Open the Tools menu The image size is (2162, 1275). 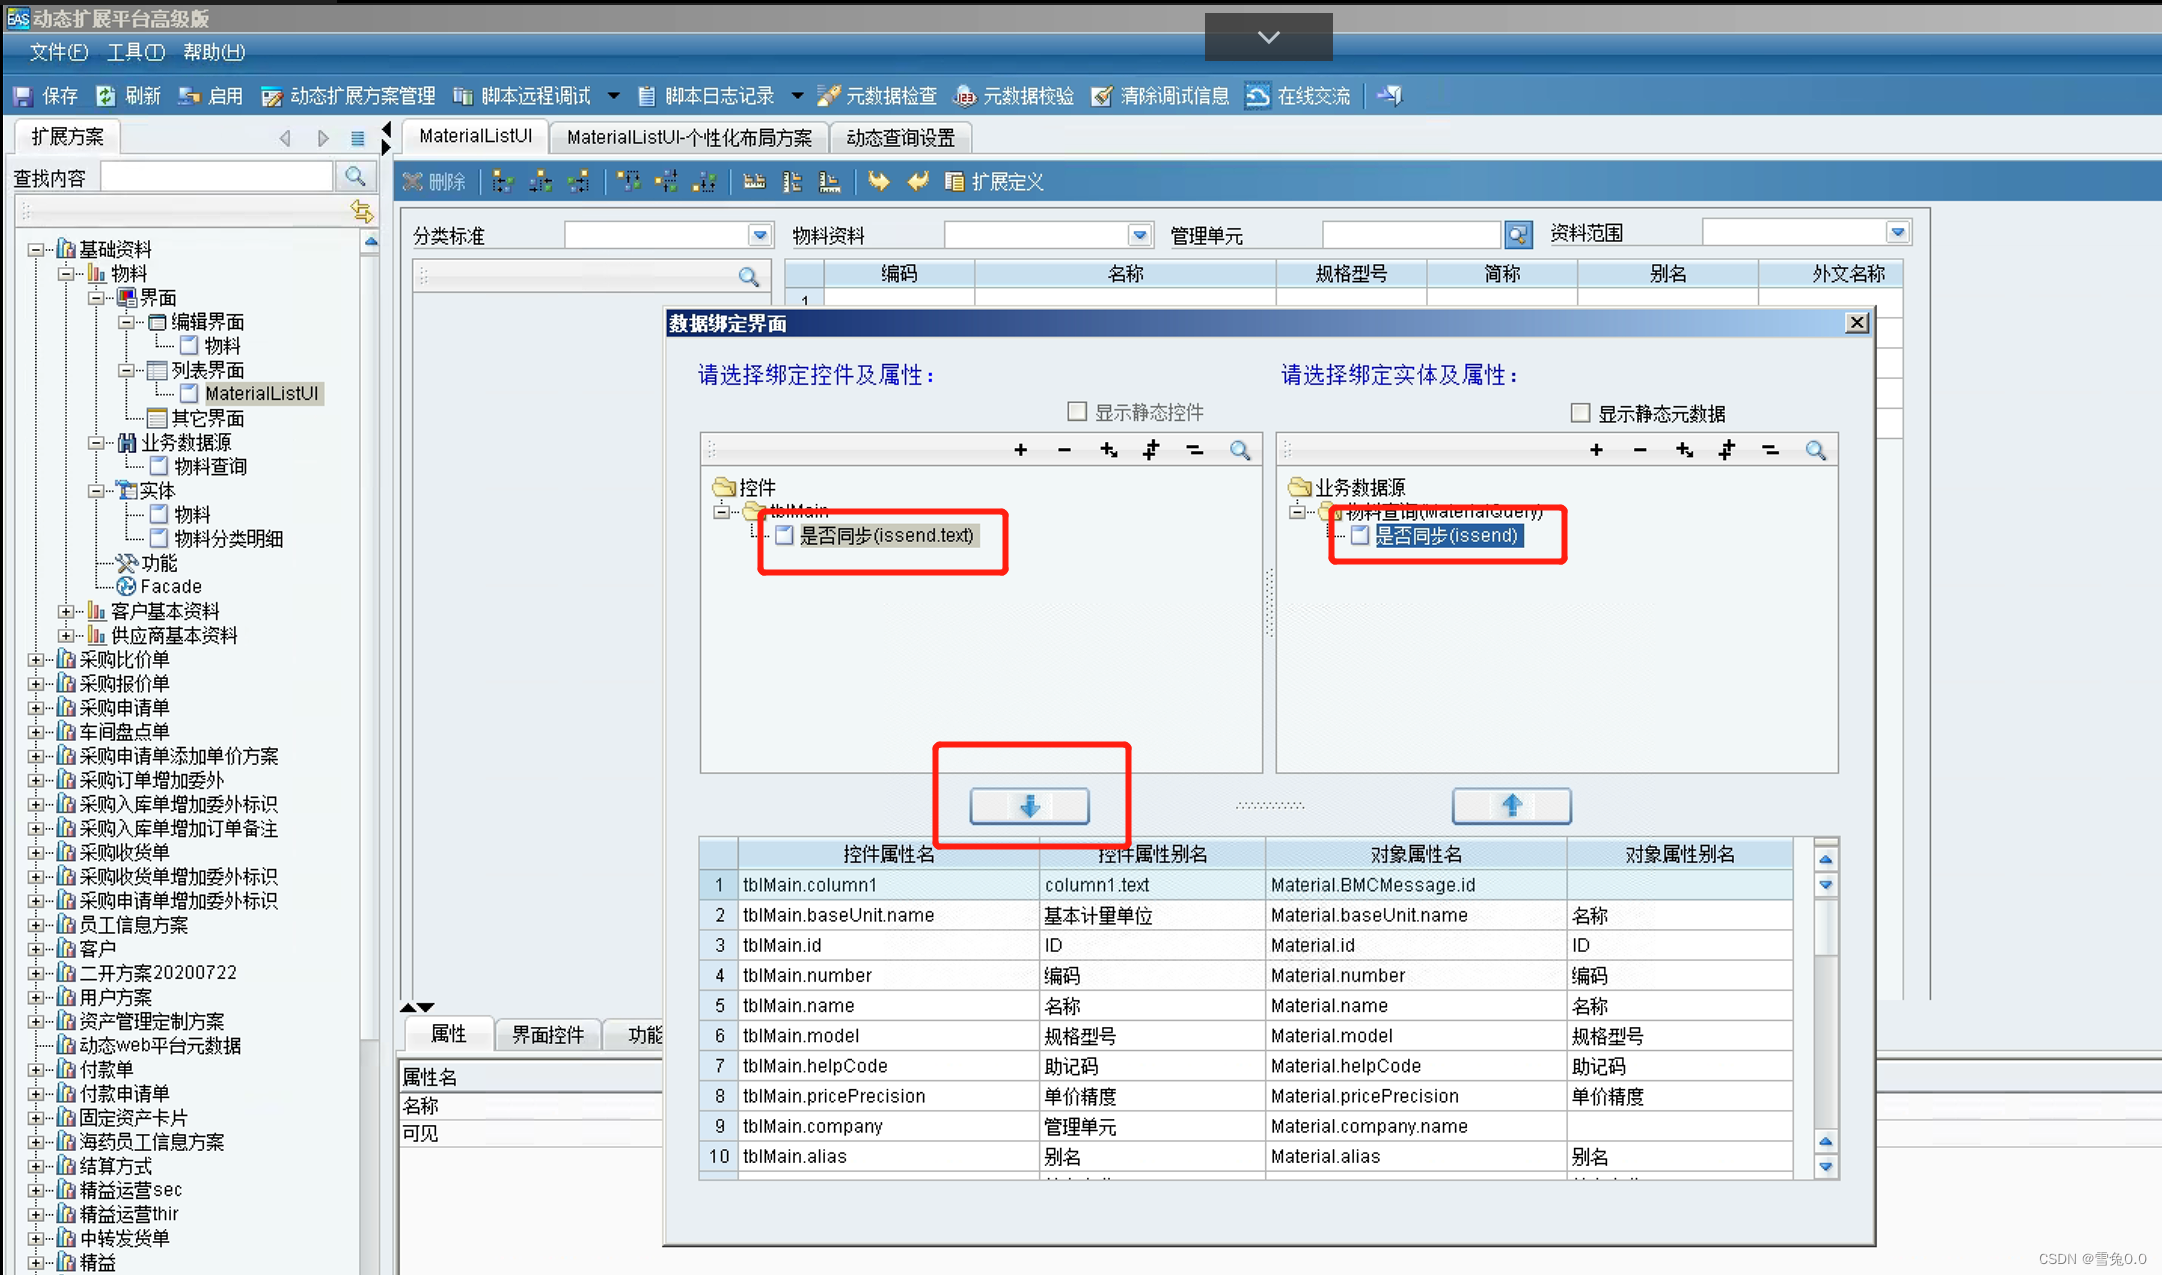click(x=135, y=52)
